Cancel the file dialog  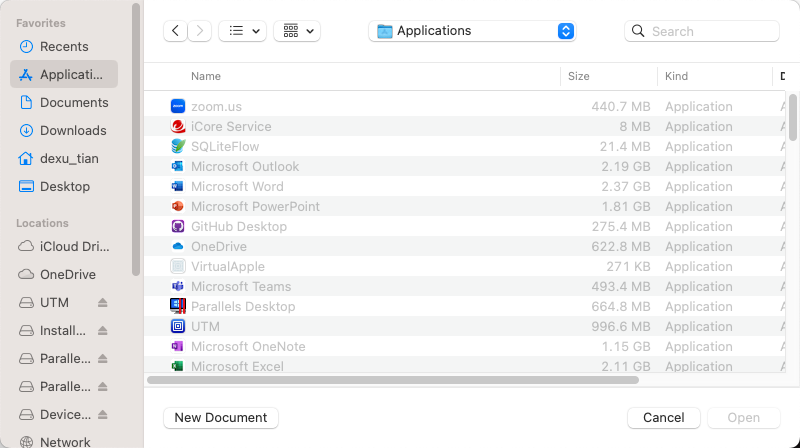pyautogui.click(x=663, y=418)
